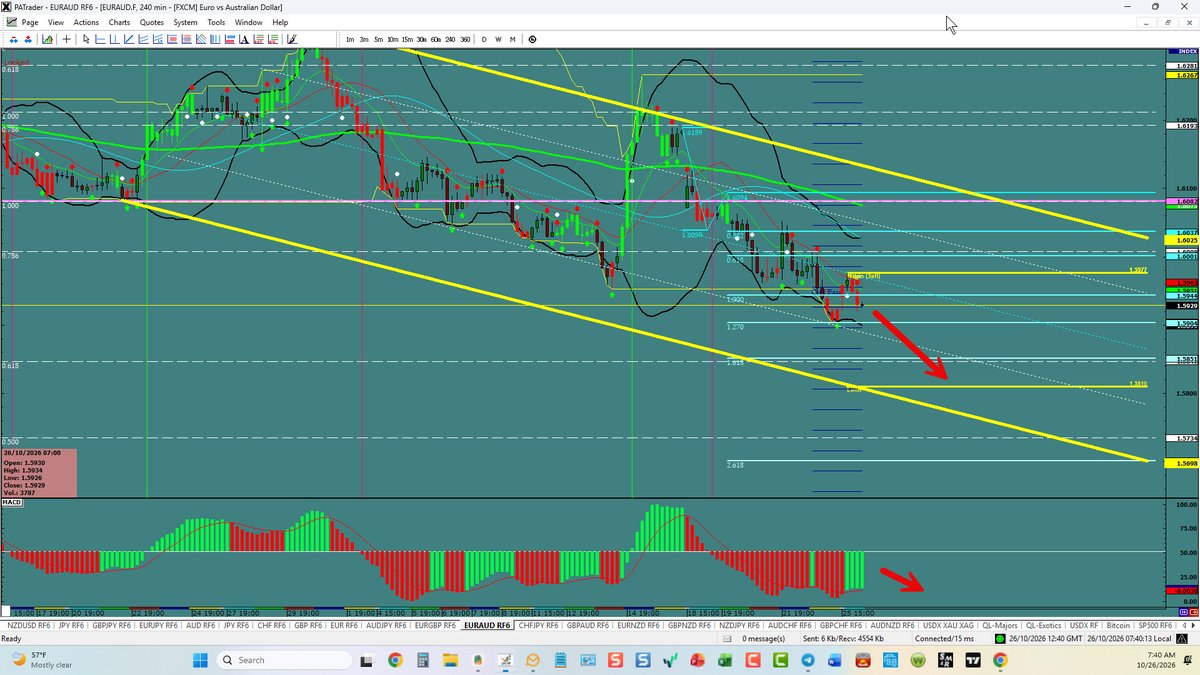Switch chart to 240 minute timeframe
Image resolution: width=1200 pixels, height=675 pixels.
click(451, 39)
